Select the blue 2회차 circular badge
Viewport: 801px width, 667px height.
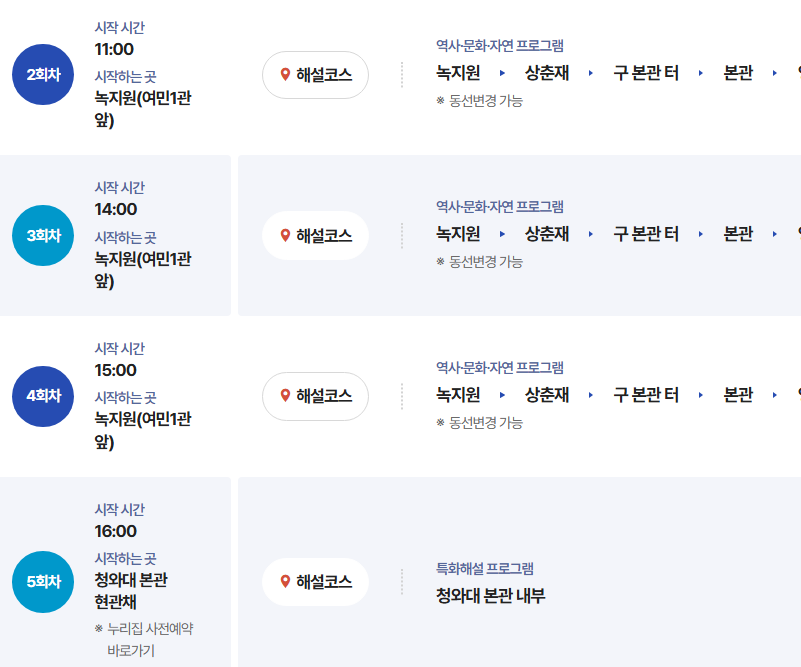[x=42, y=74]
